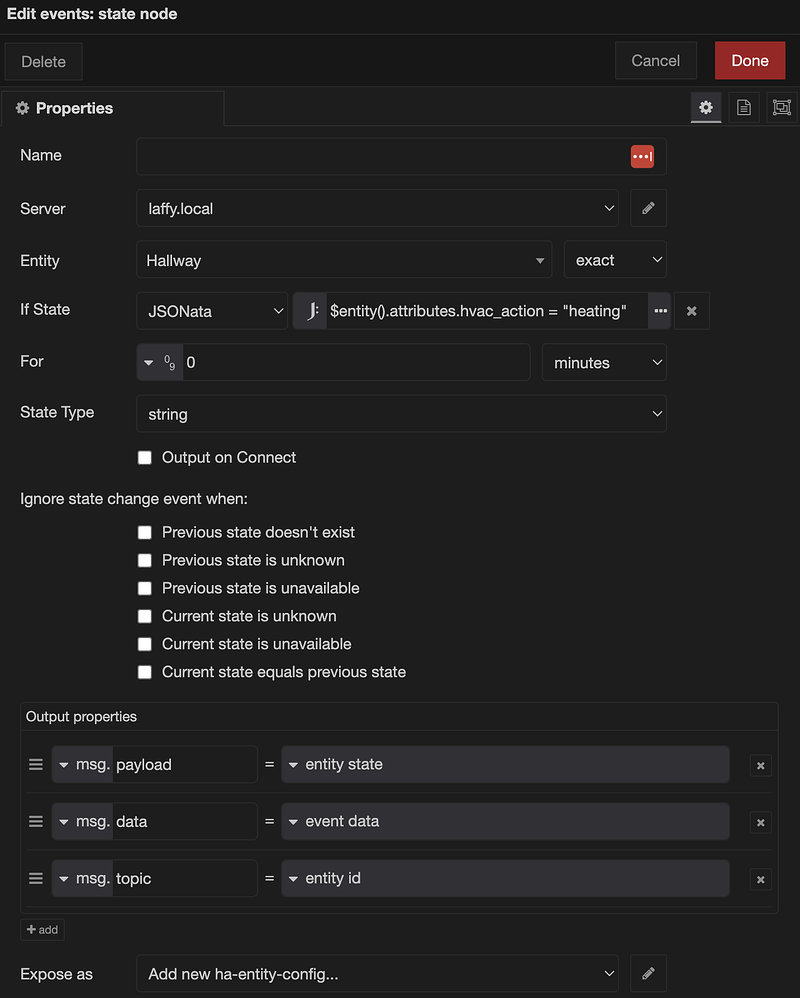800x998 pixels.
Task: Tick Current state equals previous state
Action: 145,673
